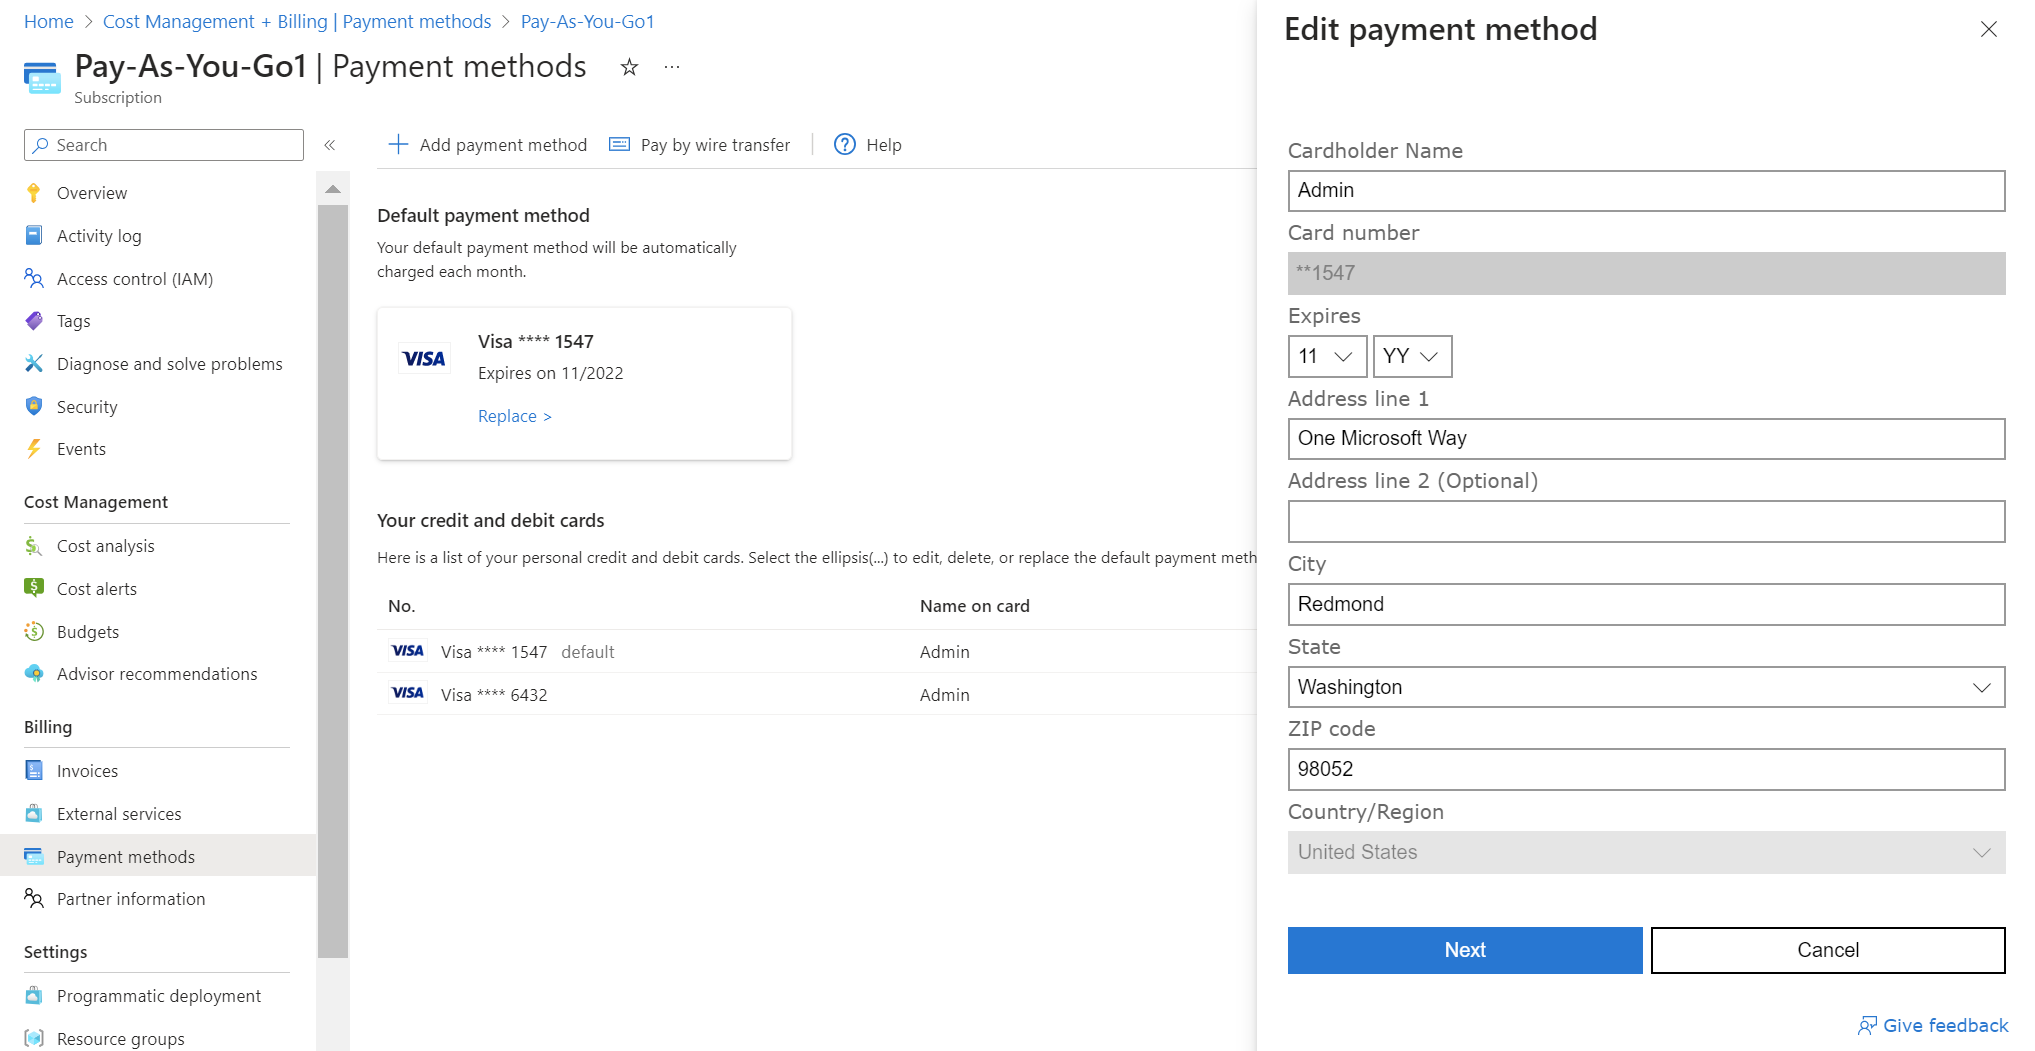Screen dimensions: 2035x1051
Task: Click the Help question mark icon
Action: tap(845, 145)
